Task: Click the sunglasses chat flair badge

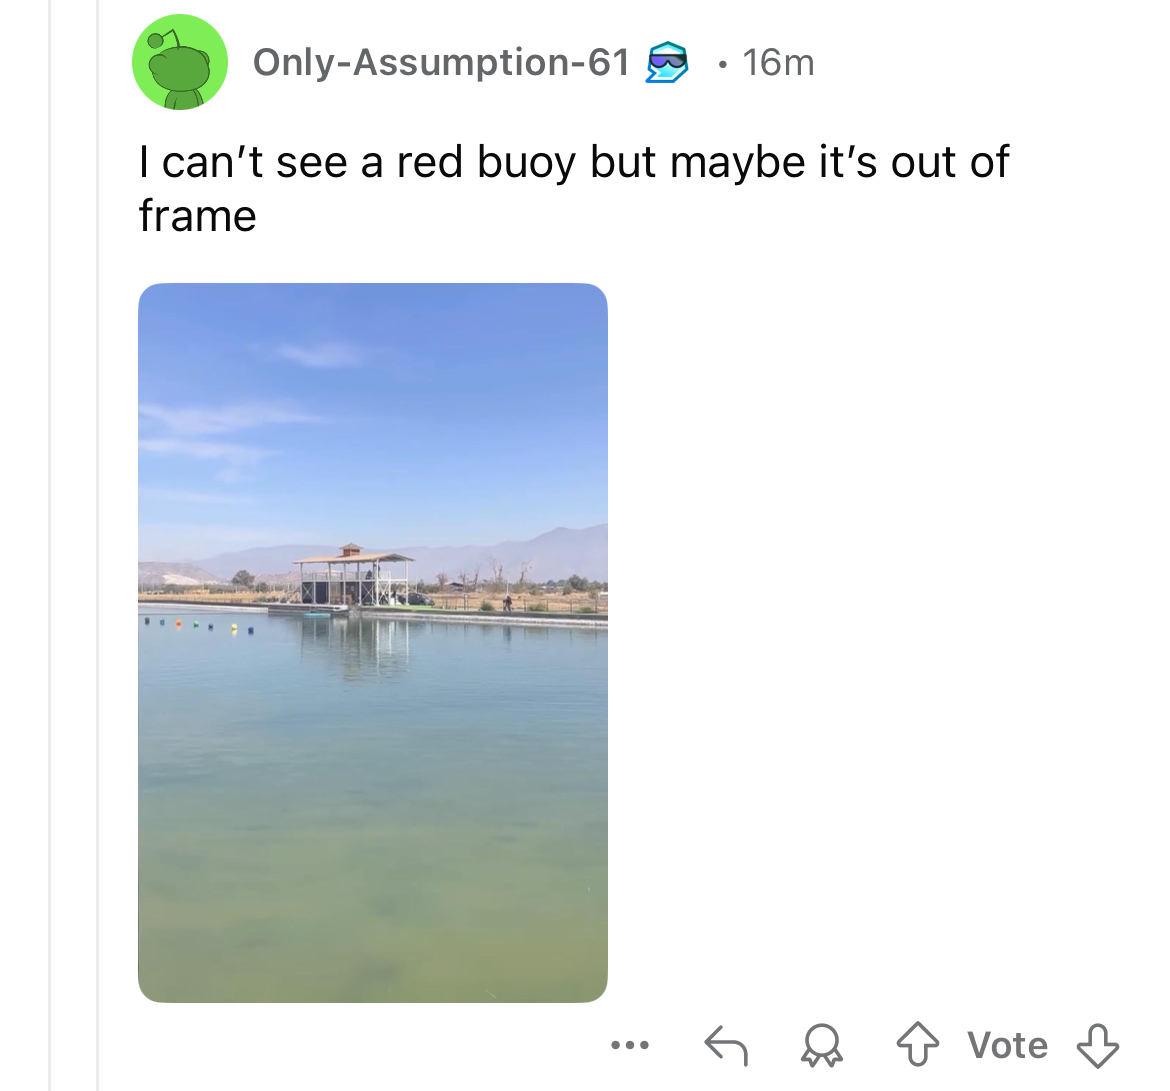Action: pyautogui.click(x=666, y=62)
